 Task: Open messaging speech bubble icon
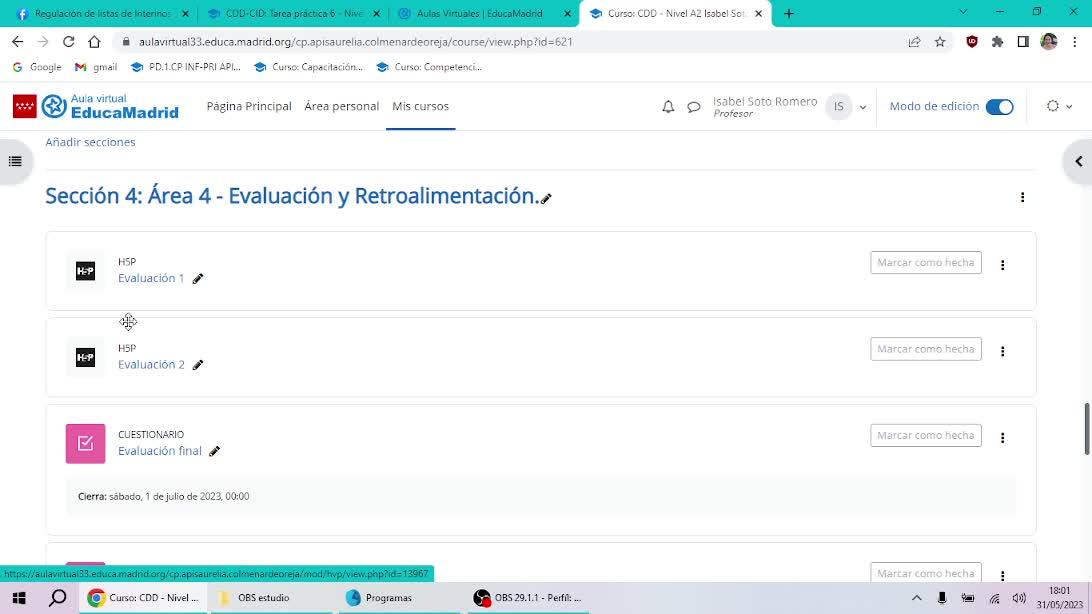click(x=694, y=107)
